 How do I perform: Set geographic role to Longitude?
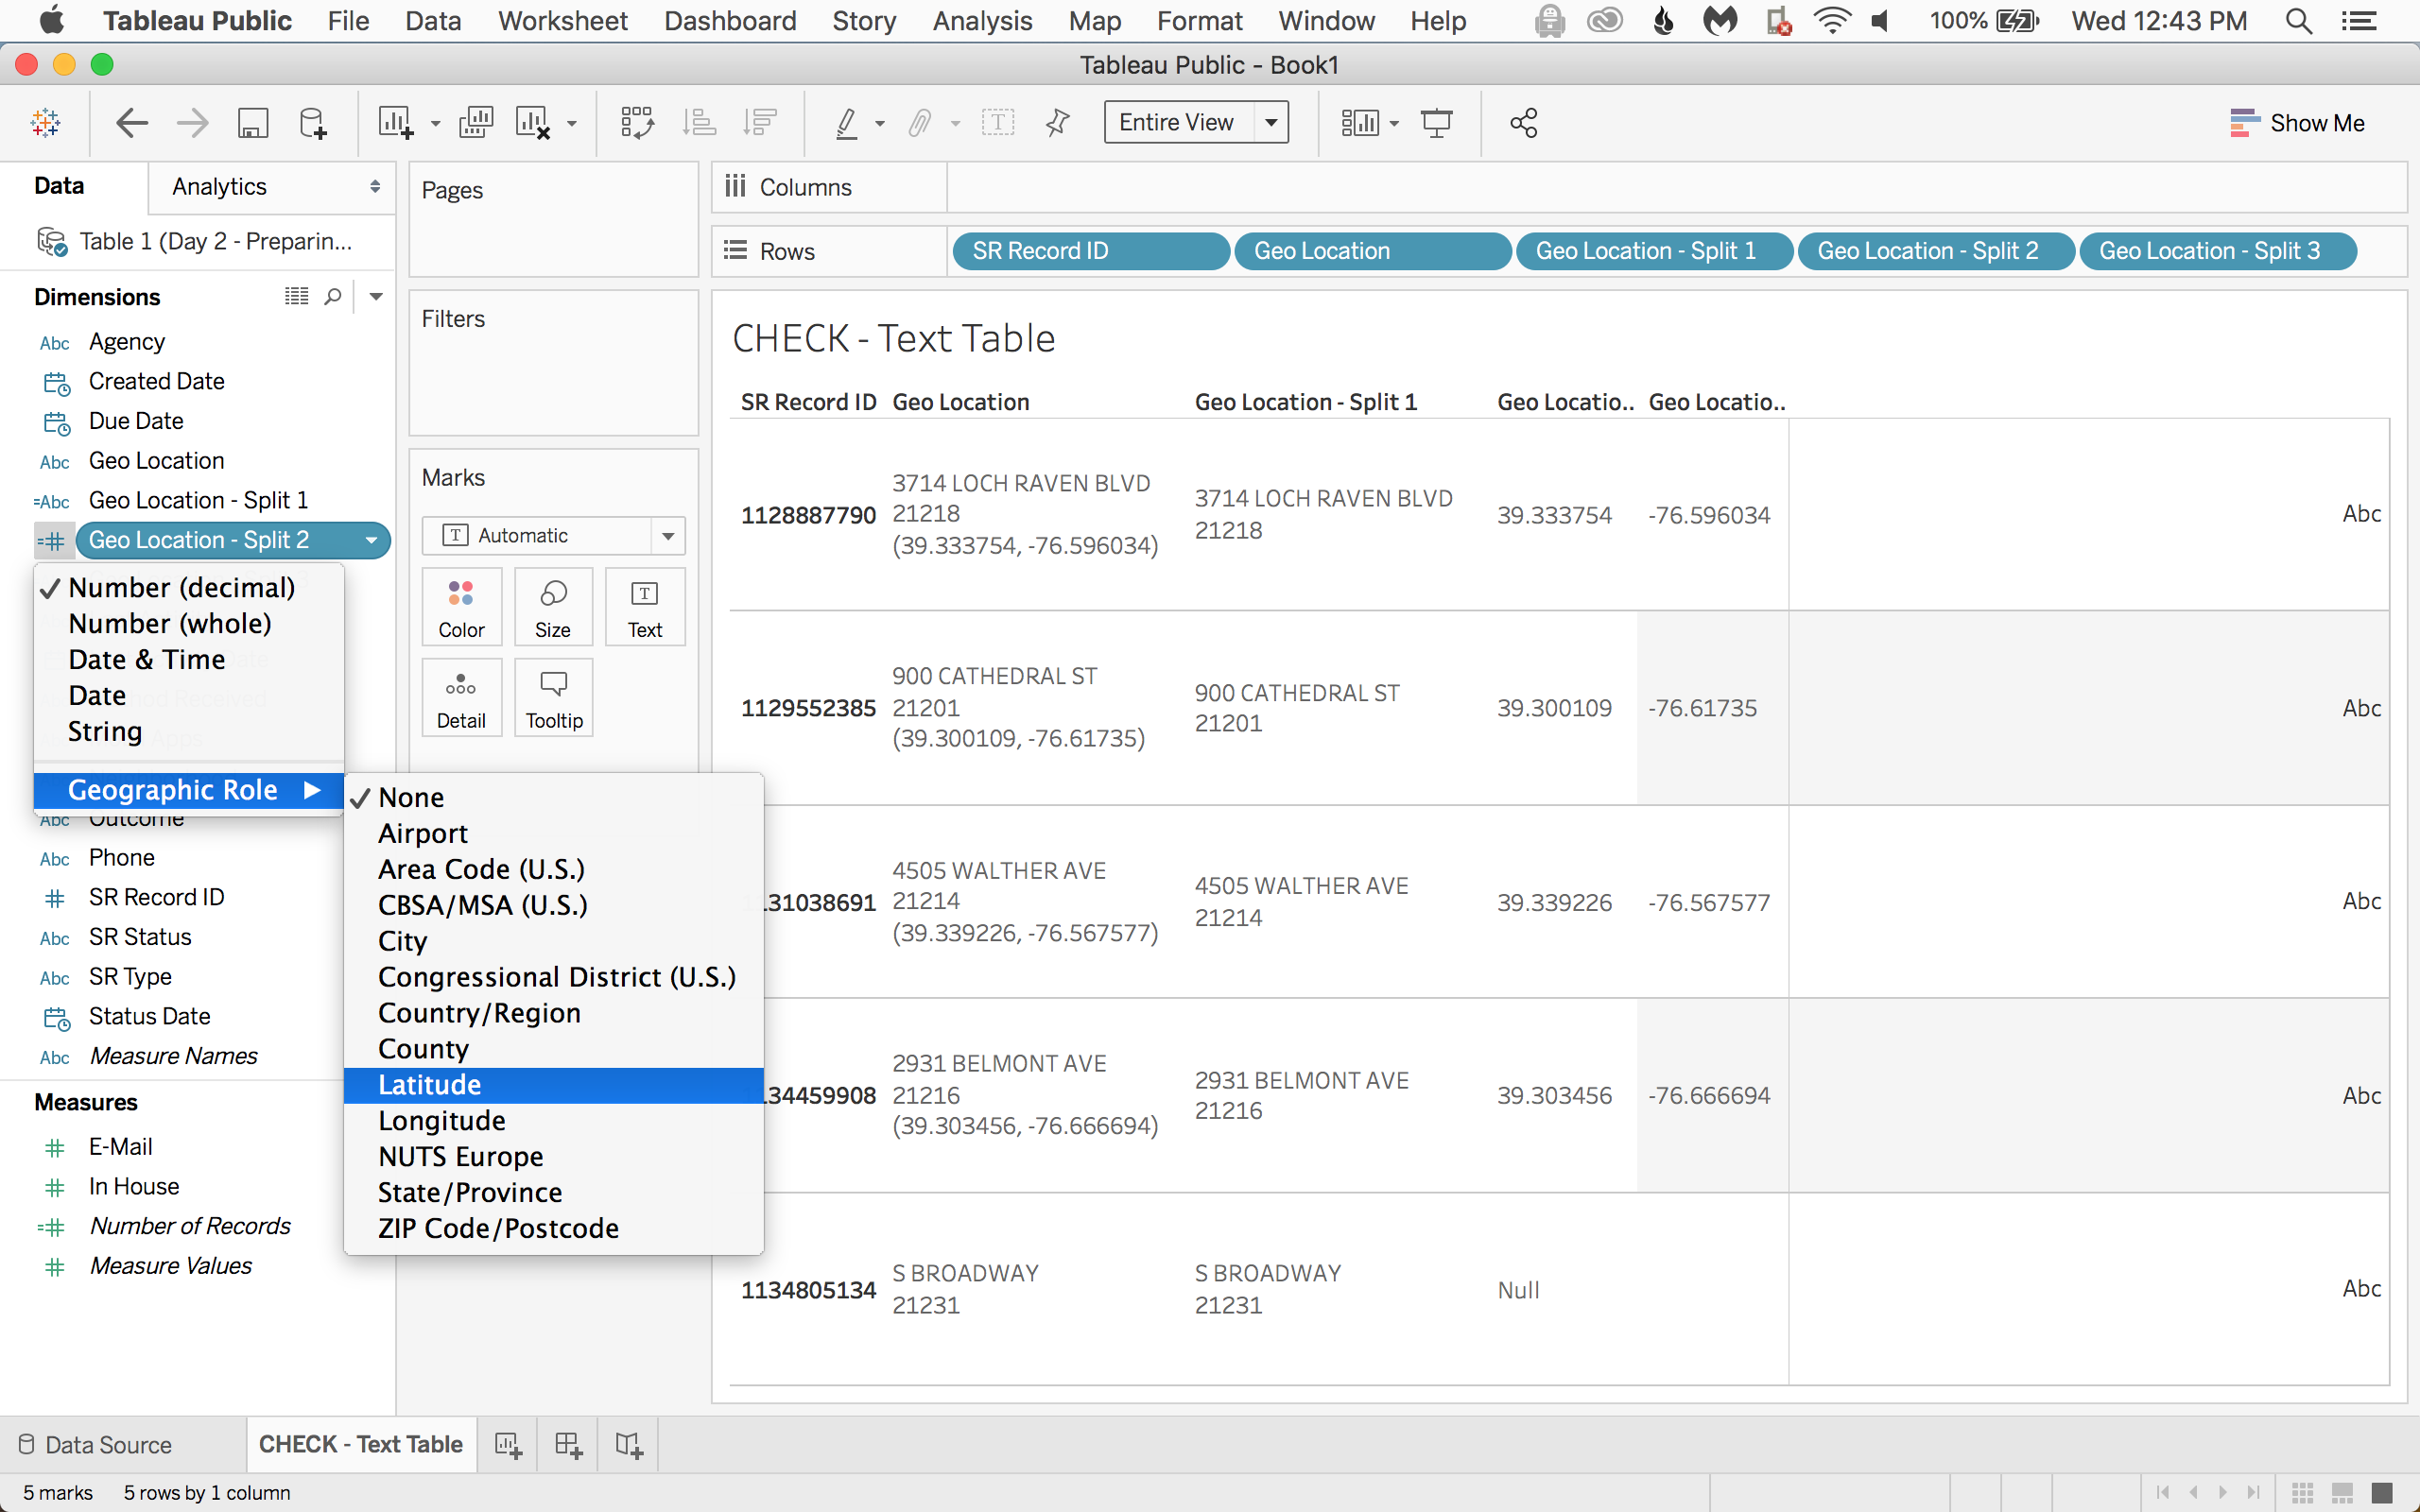point(553,1121)
